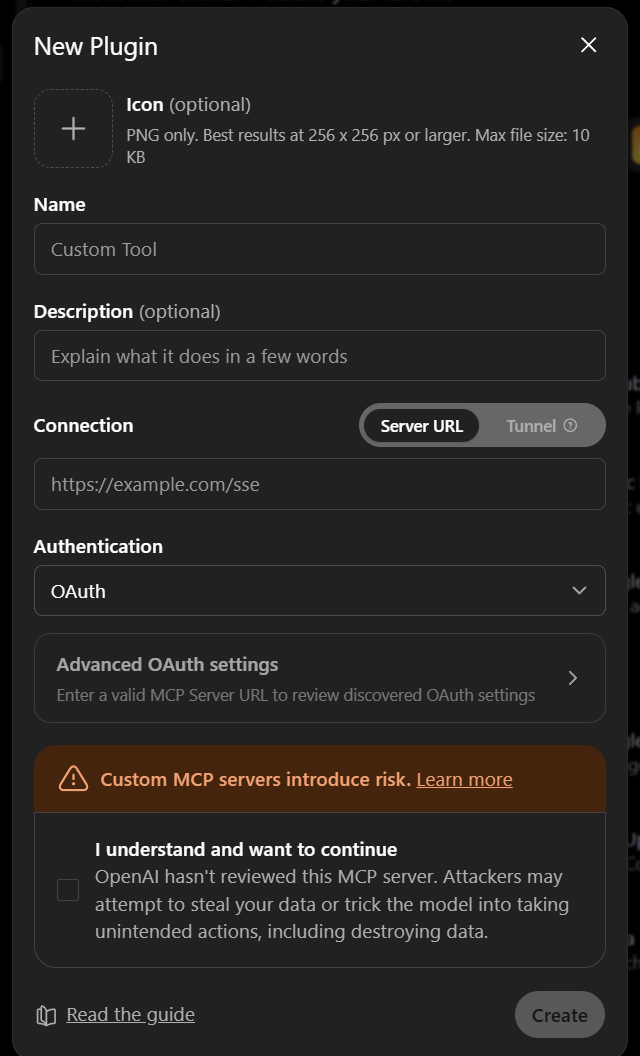Click the down chevron in the Authentication field
This screenshot has width=640, height=1056.
click(x=579, y=591)
